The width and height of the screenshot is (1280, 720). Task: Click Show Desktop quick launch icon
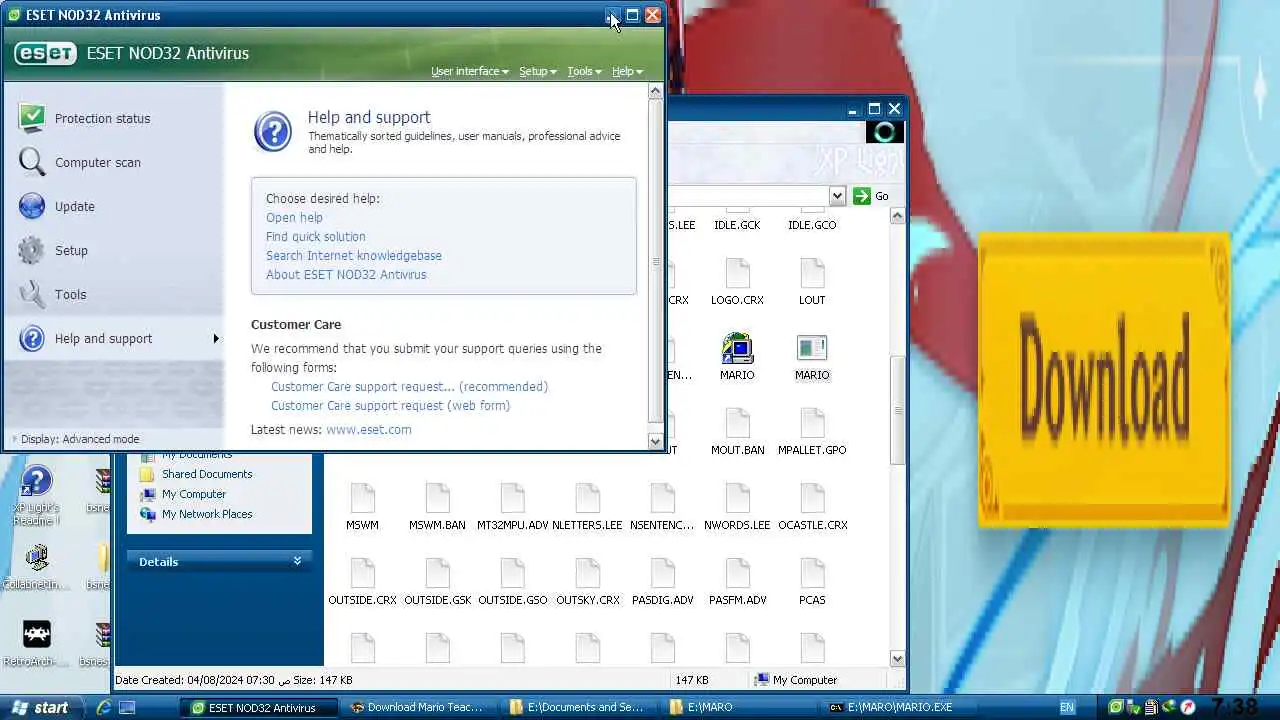[127, 707]
